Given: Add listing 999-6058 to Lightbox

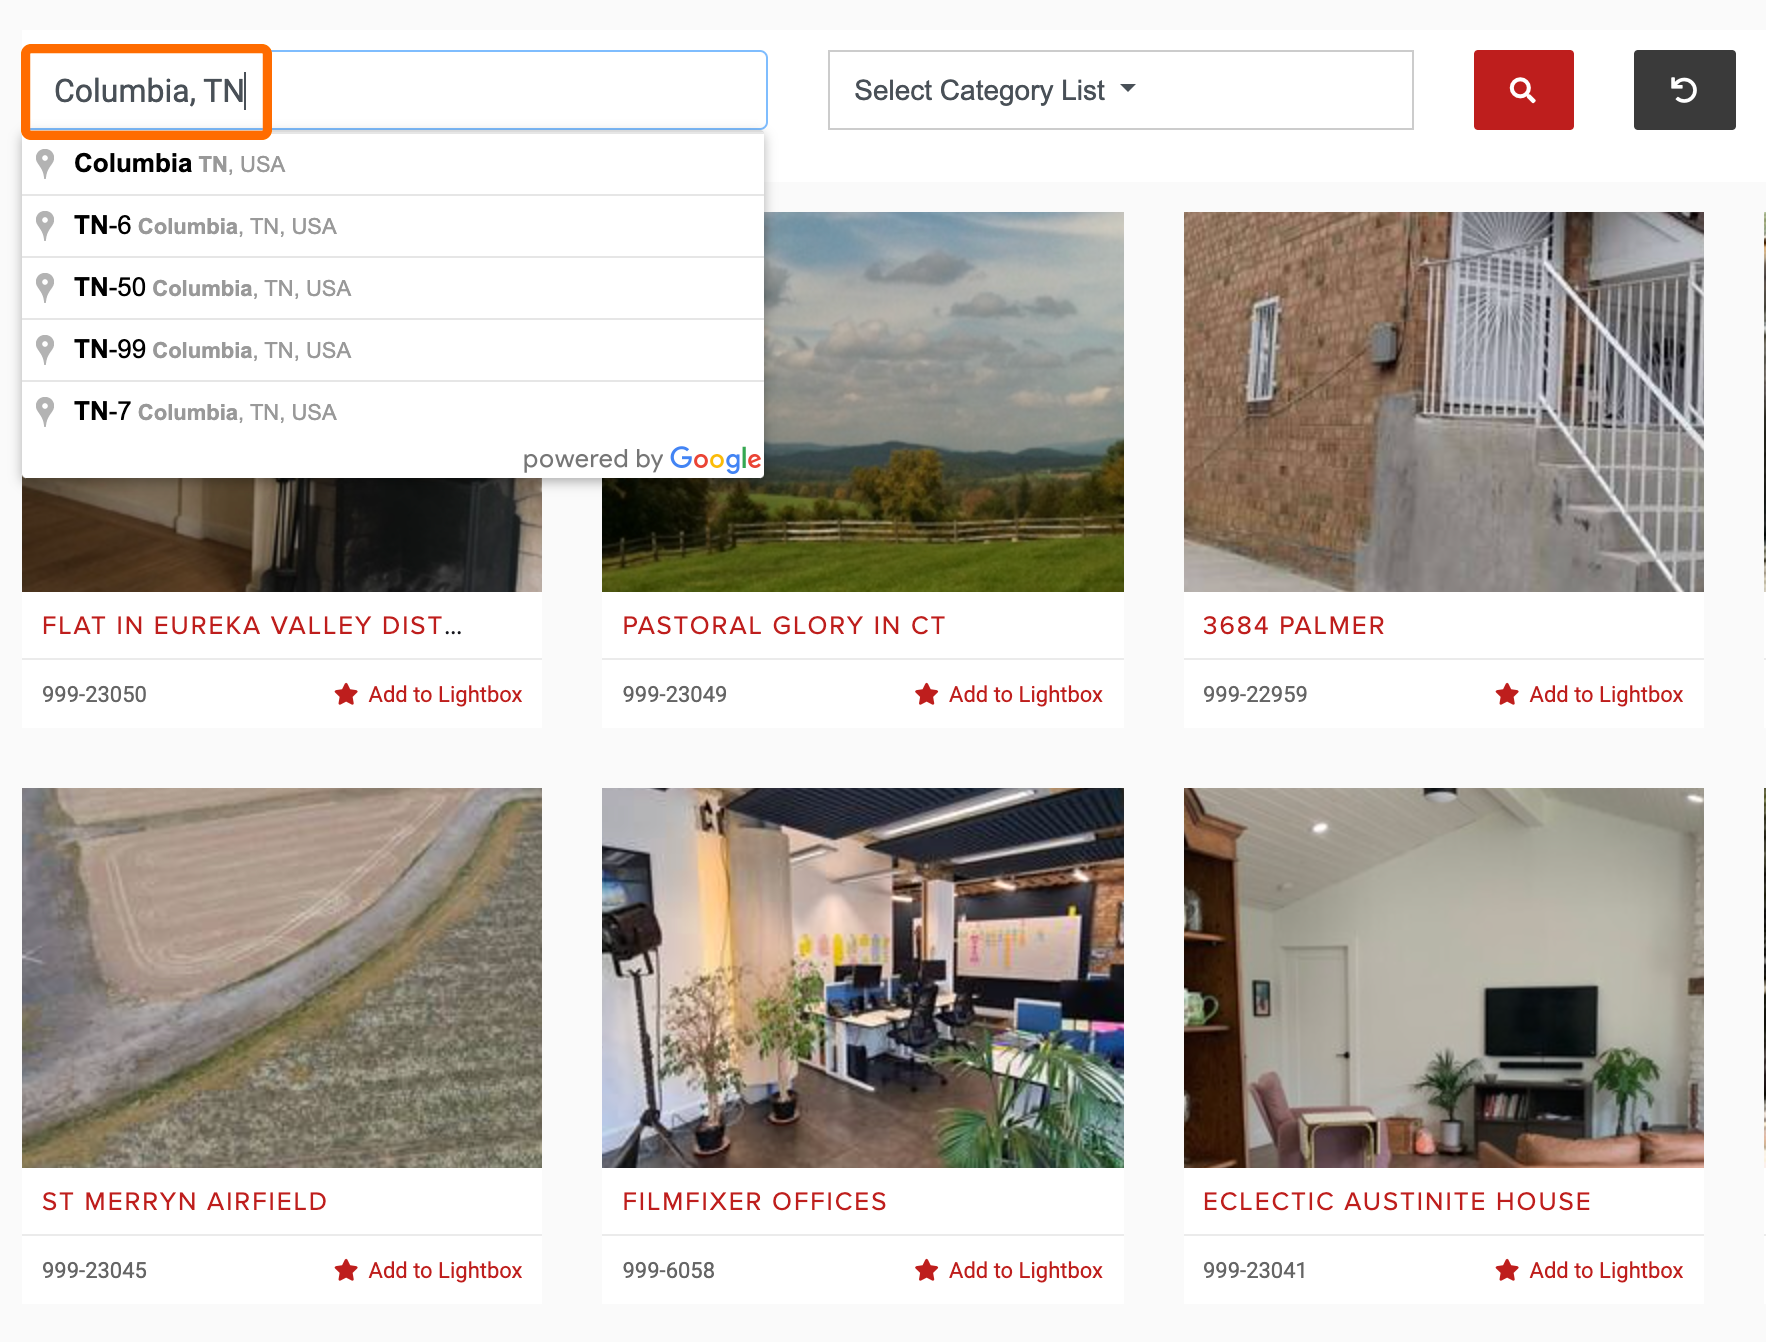Looking at the screenshot, I should [x=1008, y=1270].
